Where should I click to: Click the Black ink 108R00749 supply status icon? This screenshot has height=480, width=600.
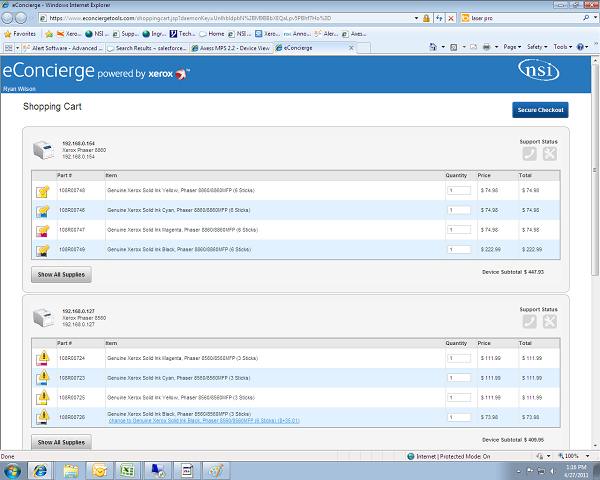(x=43, y=250)
